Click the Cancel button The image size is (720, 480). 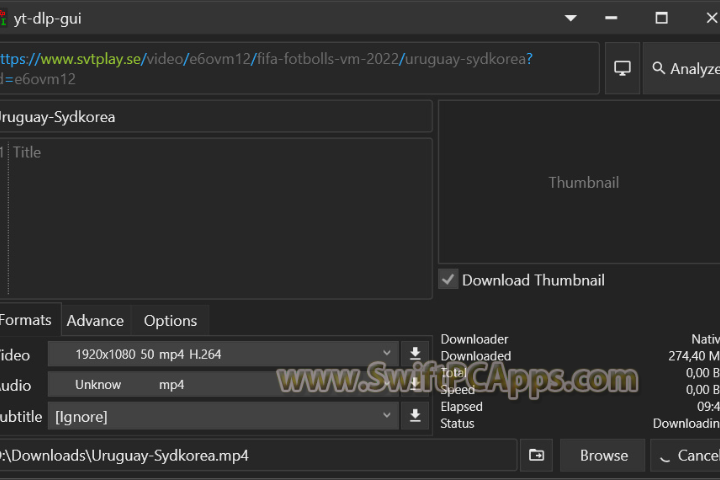686,455
